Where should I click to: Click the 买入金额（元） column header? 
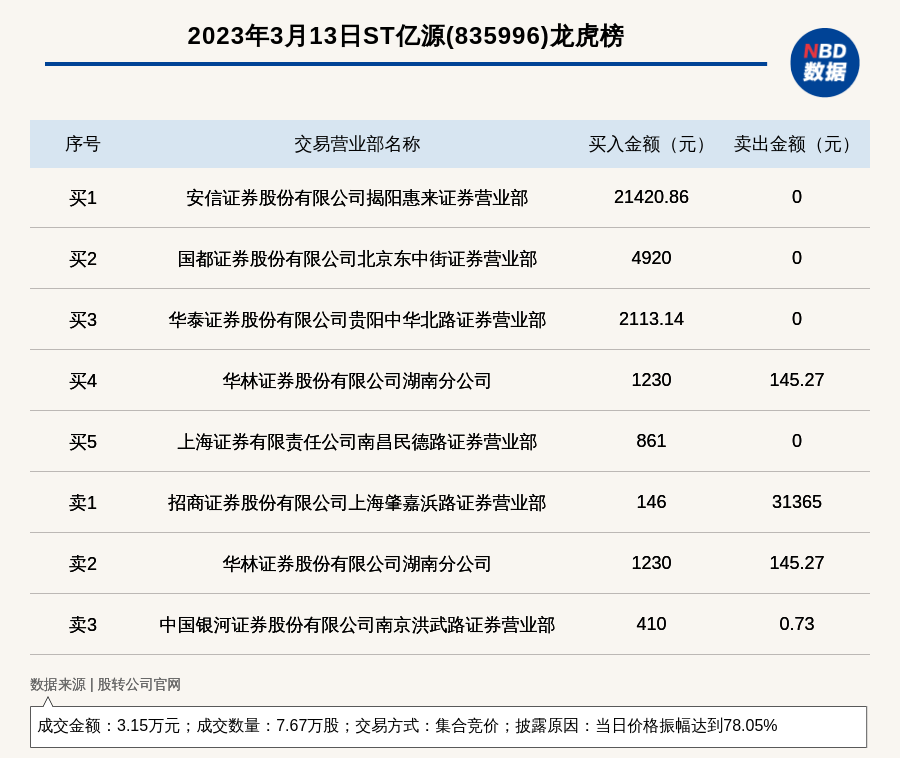[651, 144]
